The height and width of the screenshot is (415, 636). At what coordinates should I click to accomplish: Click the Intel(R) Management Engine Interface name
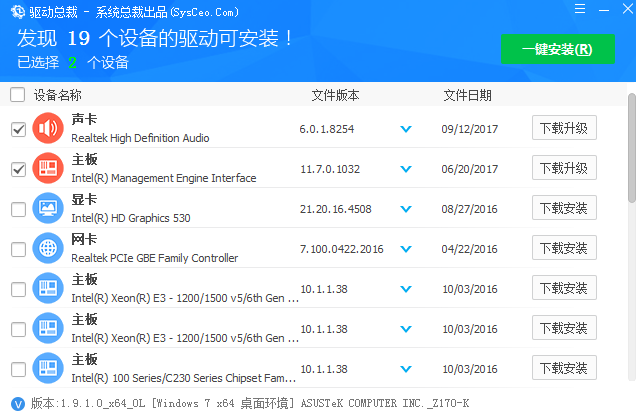(164, 178)
